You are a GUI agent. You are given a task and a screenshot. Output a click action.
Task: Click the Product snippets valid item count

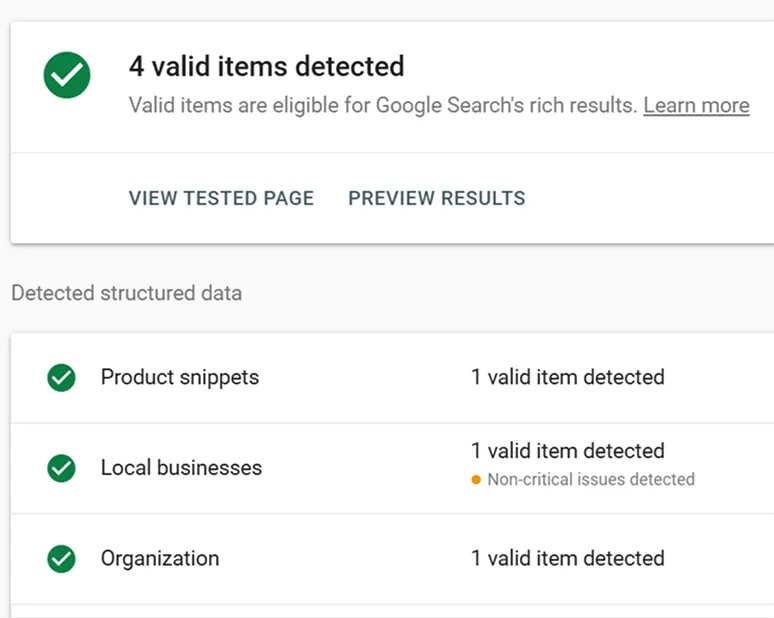[567, 377]
